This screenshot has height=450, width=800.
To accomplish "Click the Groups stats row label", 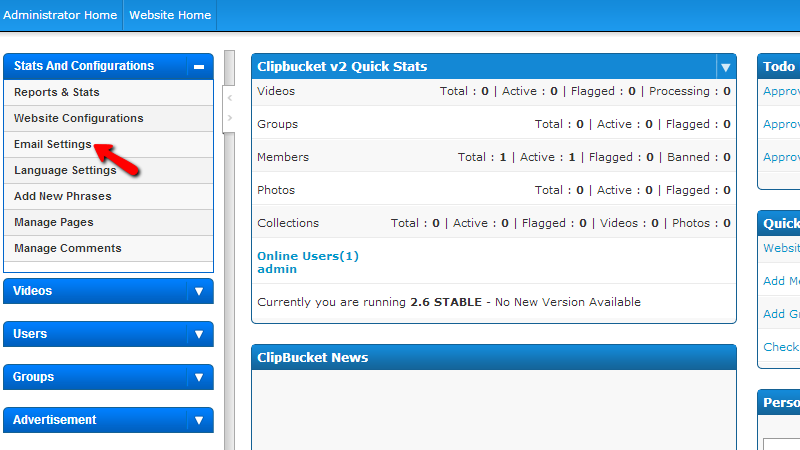I will (x=278, y=124).
